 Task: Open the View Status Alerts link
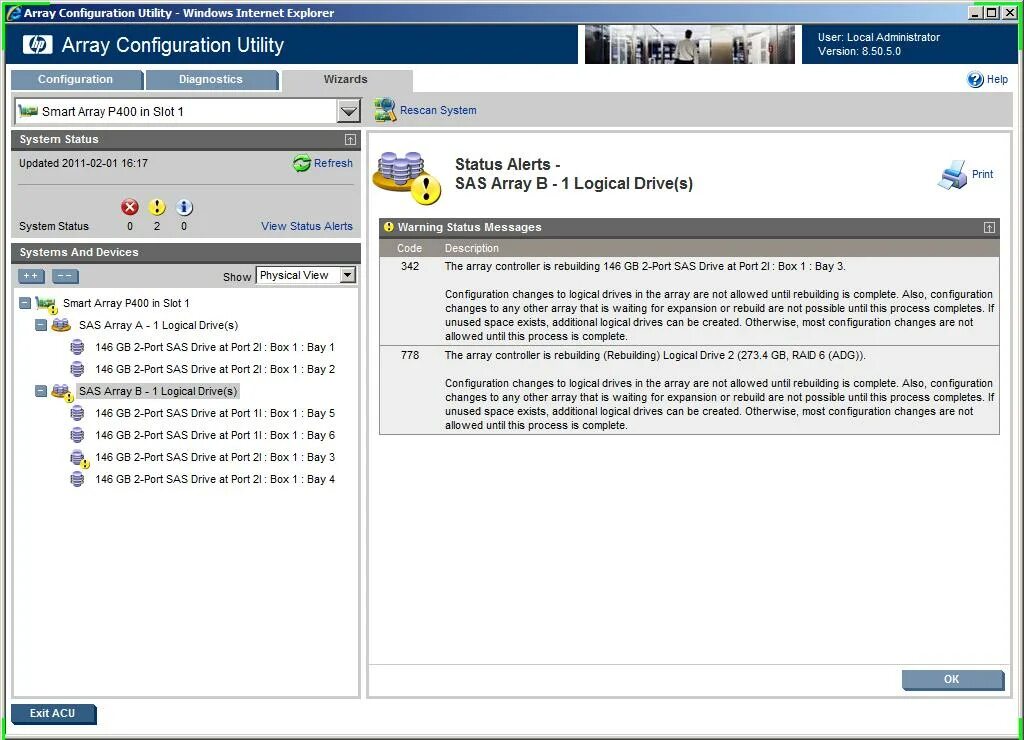coord(307,226)
